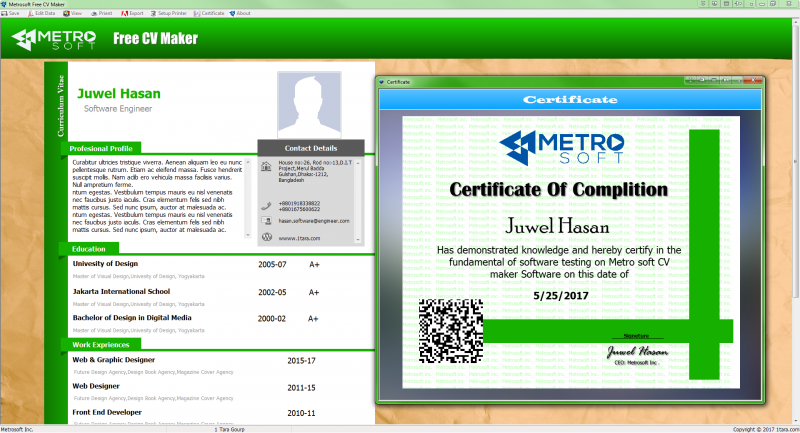Open the About toolbar item
This screenshot has width=800, height=433.
(x=240, y=13)
